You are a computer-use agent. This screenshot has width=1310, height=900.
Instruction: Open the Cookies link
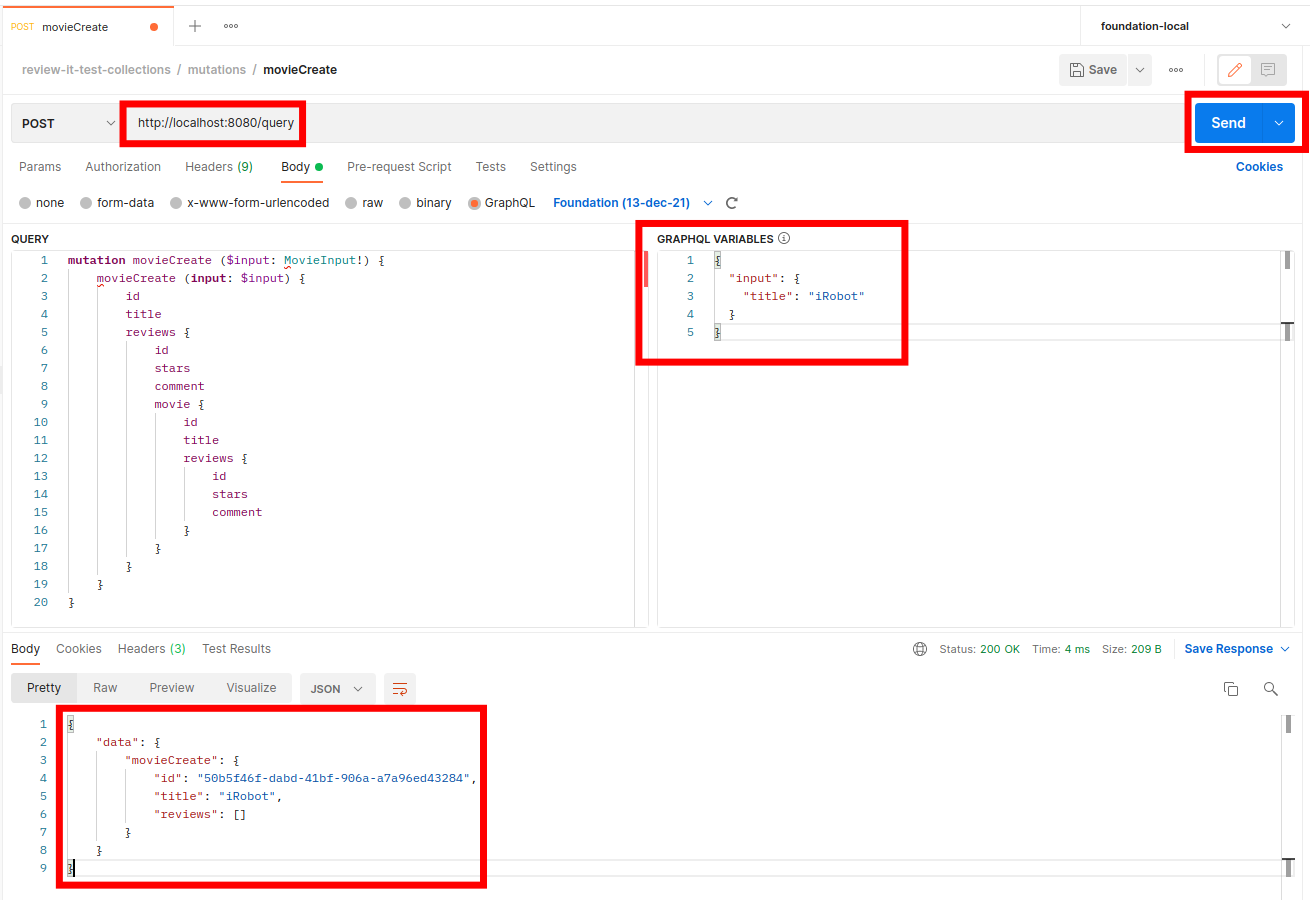(x=1258, y=167)
